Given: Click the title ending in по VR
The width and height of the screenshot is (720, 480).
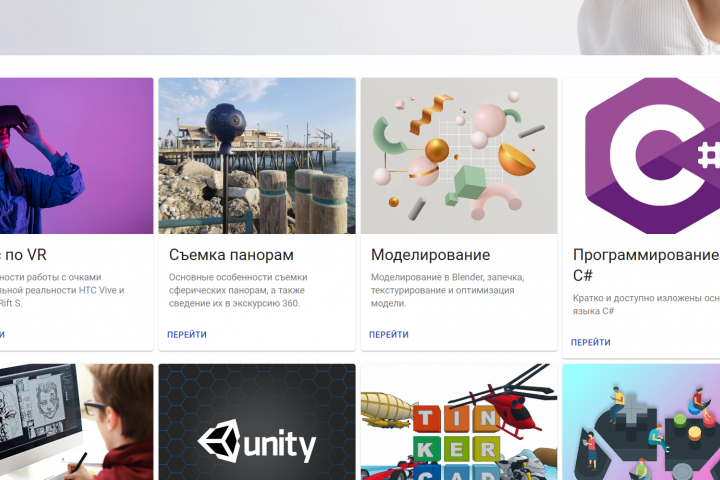Looking at the screenshot, I should [23, 255].
